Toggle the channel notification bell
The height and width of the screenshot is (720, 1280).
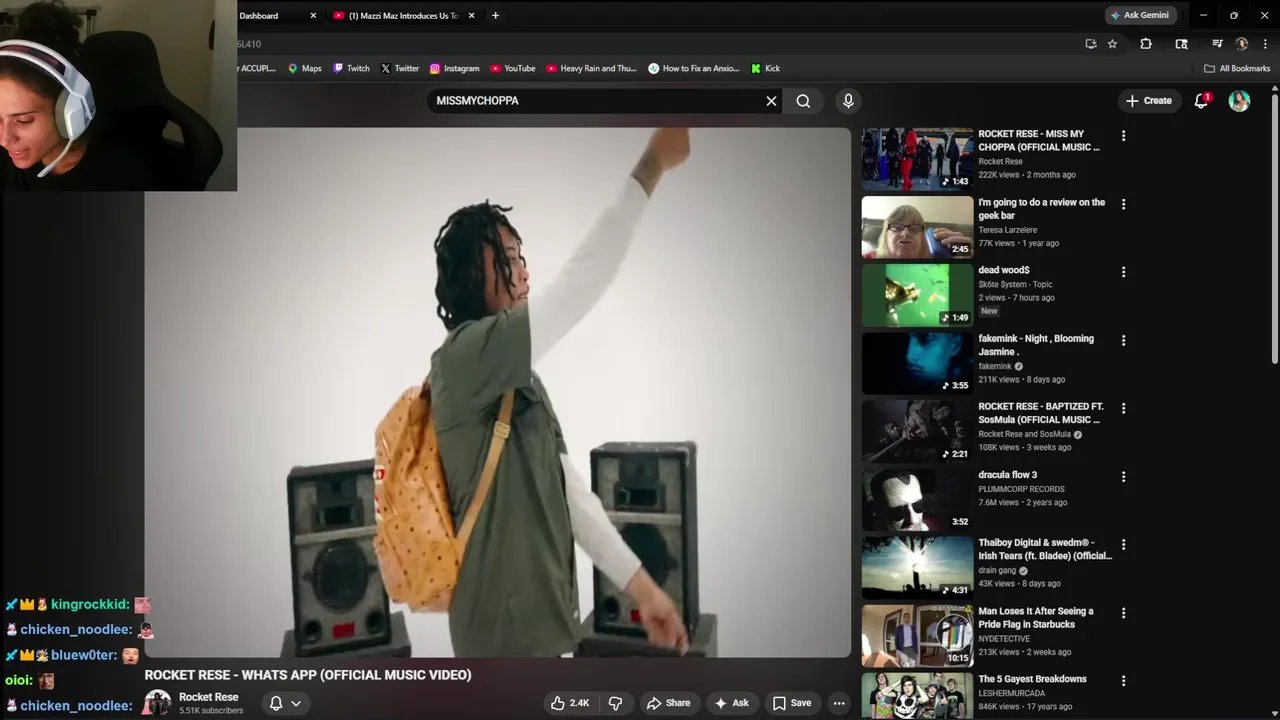tap(276, 703)
